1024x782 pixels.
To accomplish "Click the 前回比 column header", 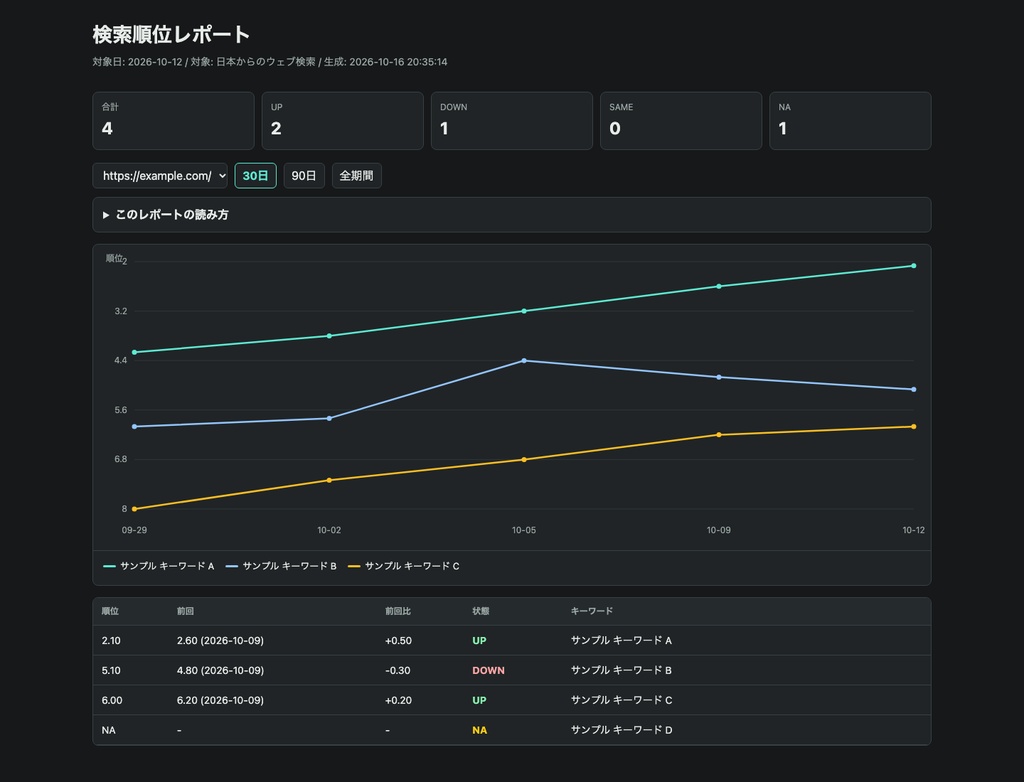I will coord(398,611).
